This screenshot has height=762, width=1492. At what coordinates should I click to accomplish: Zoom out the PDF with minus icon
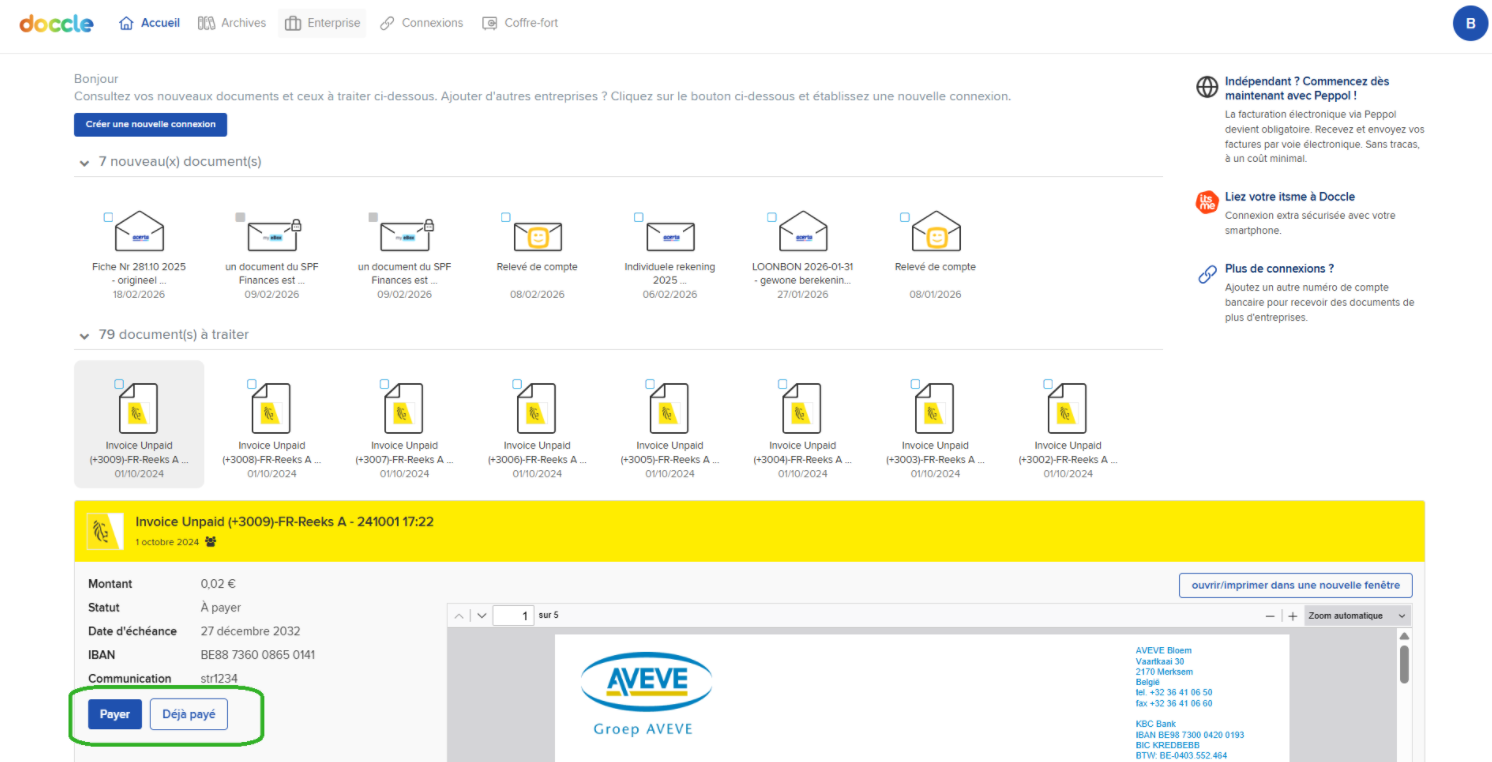click(x=1270, y=616)
